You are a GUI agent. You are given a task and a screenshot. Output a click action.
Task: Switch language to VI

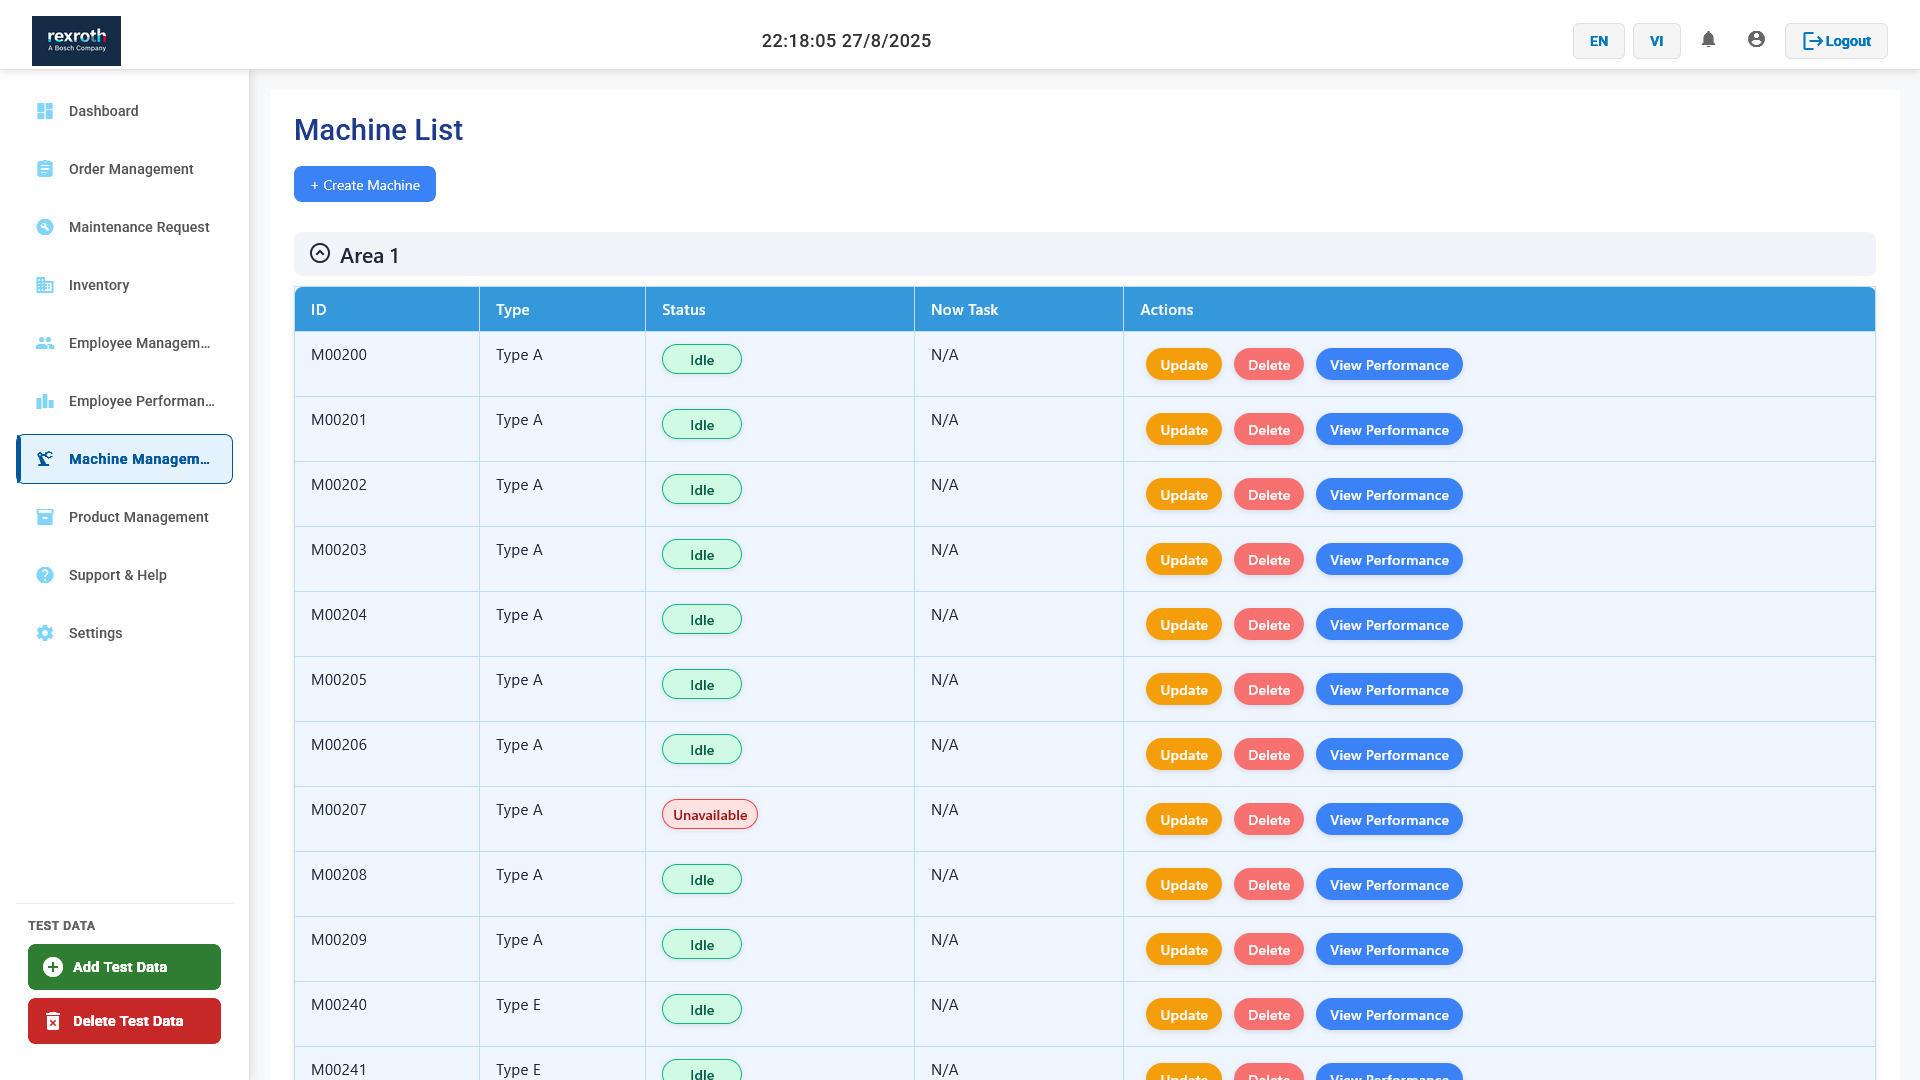coord(1656,41)
